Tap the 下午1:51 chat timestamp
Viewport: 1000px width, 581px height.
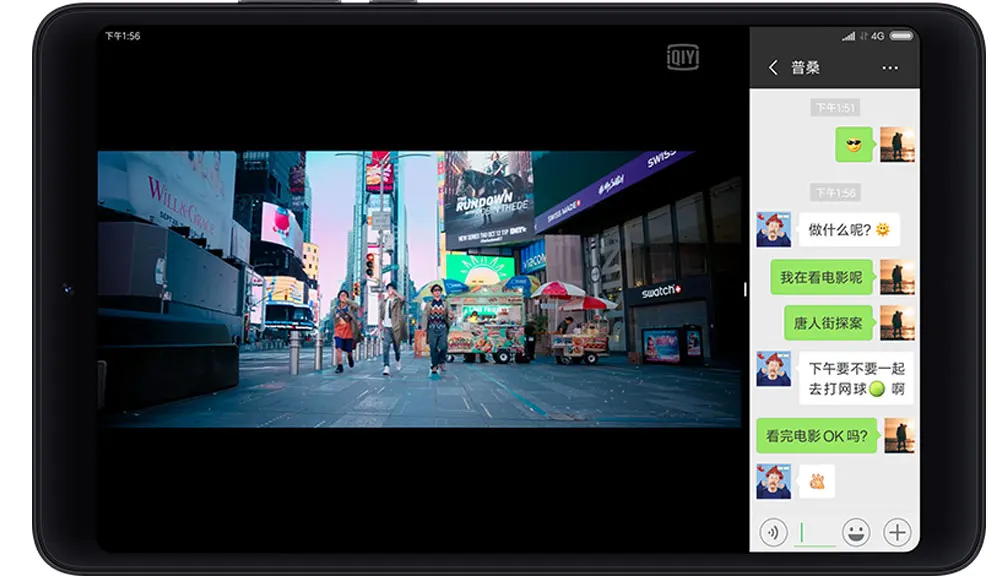[835, 108]
